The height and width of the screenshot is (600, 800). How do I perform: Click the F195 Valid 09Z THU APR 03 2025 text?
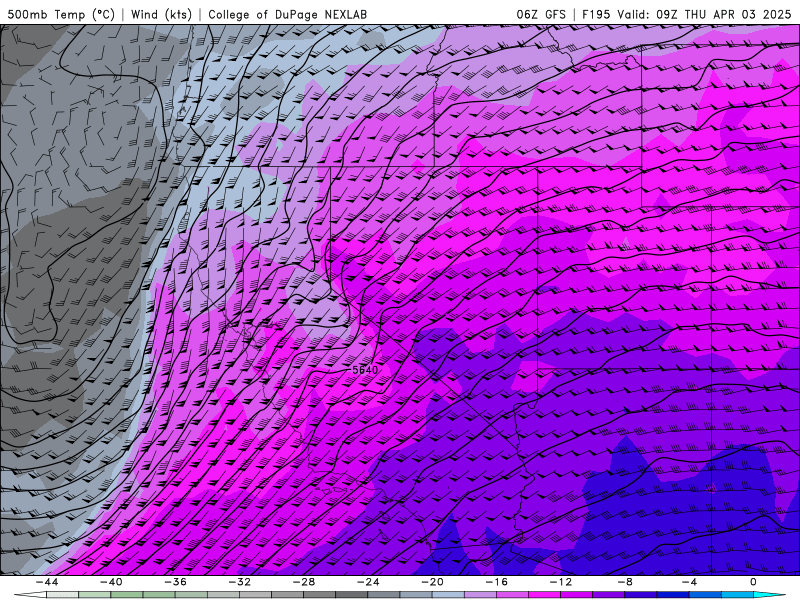point(687,14)
